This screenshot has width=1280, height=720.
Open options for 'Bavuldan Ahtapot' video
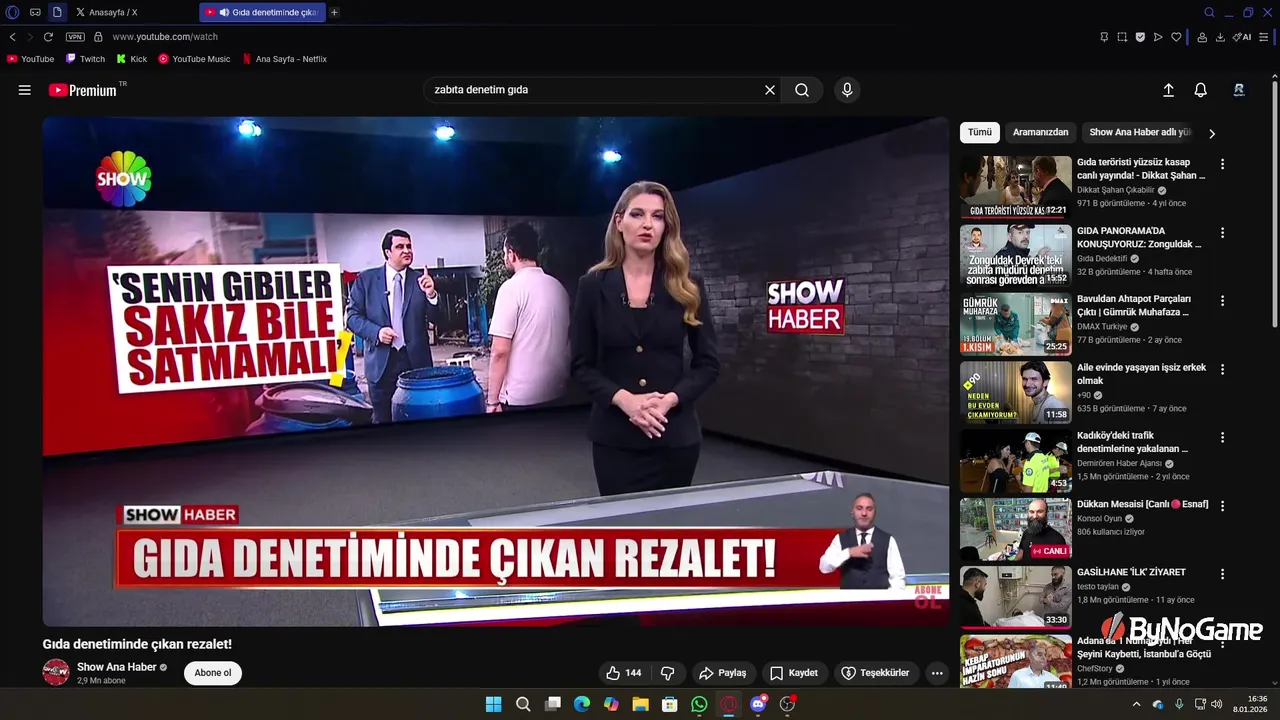click(1222, 301)
